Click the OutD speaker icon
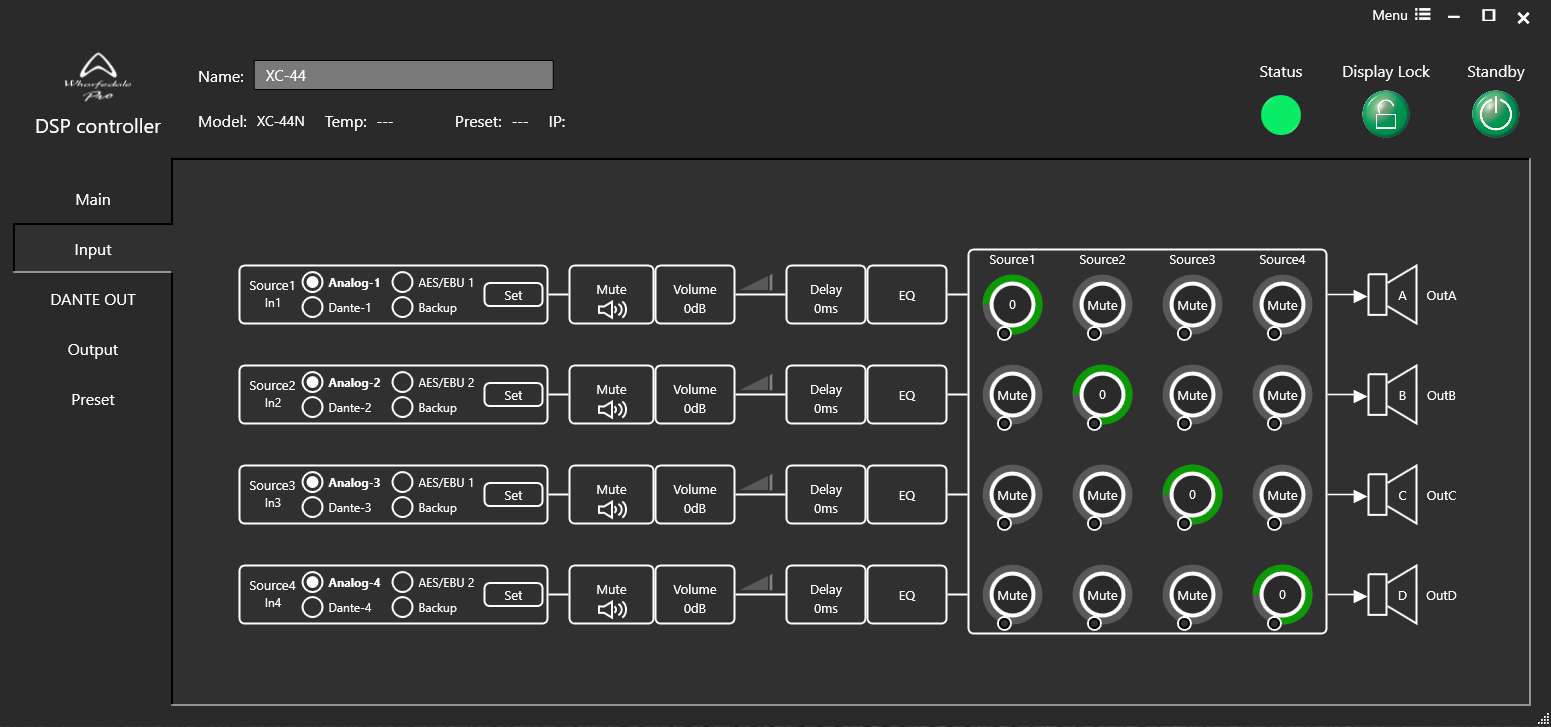Image resolution: width=1551 pixels, height=727 pixels. click(1392, 595)
